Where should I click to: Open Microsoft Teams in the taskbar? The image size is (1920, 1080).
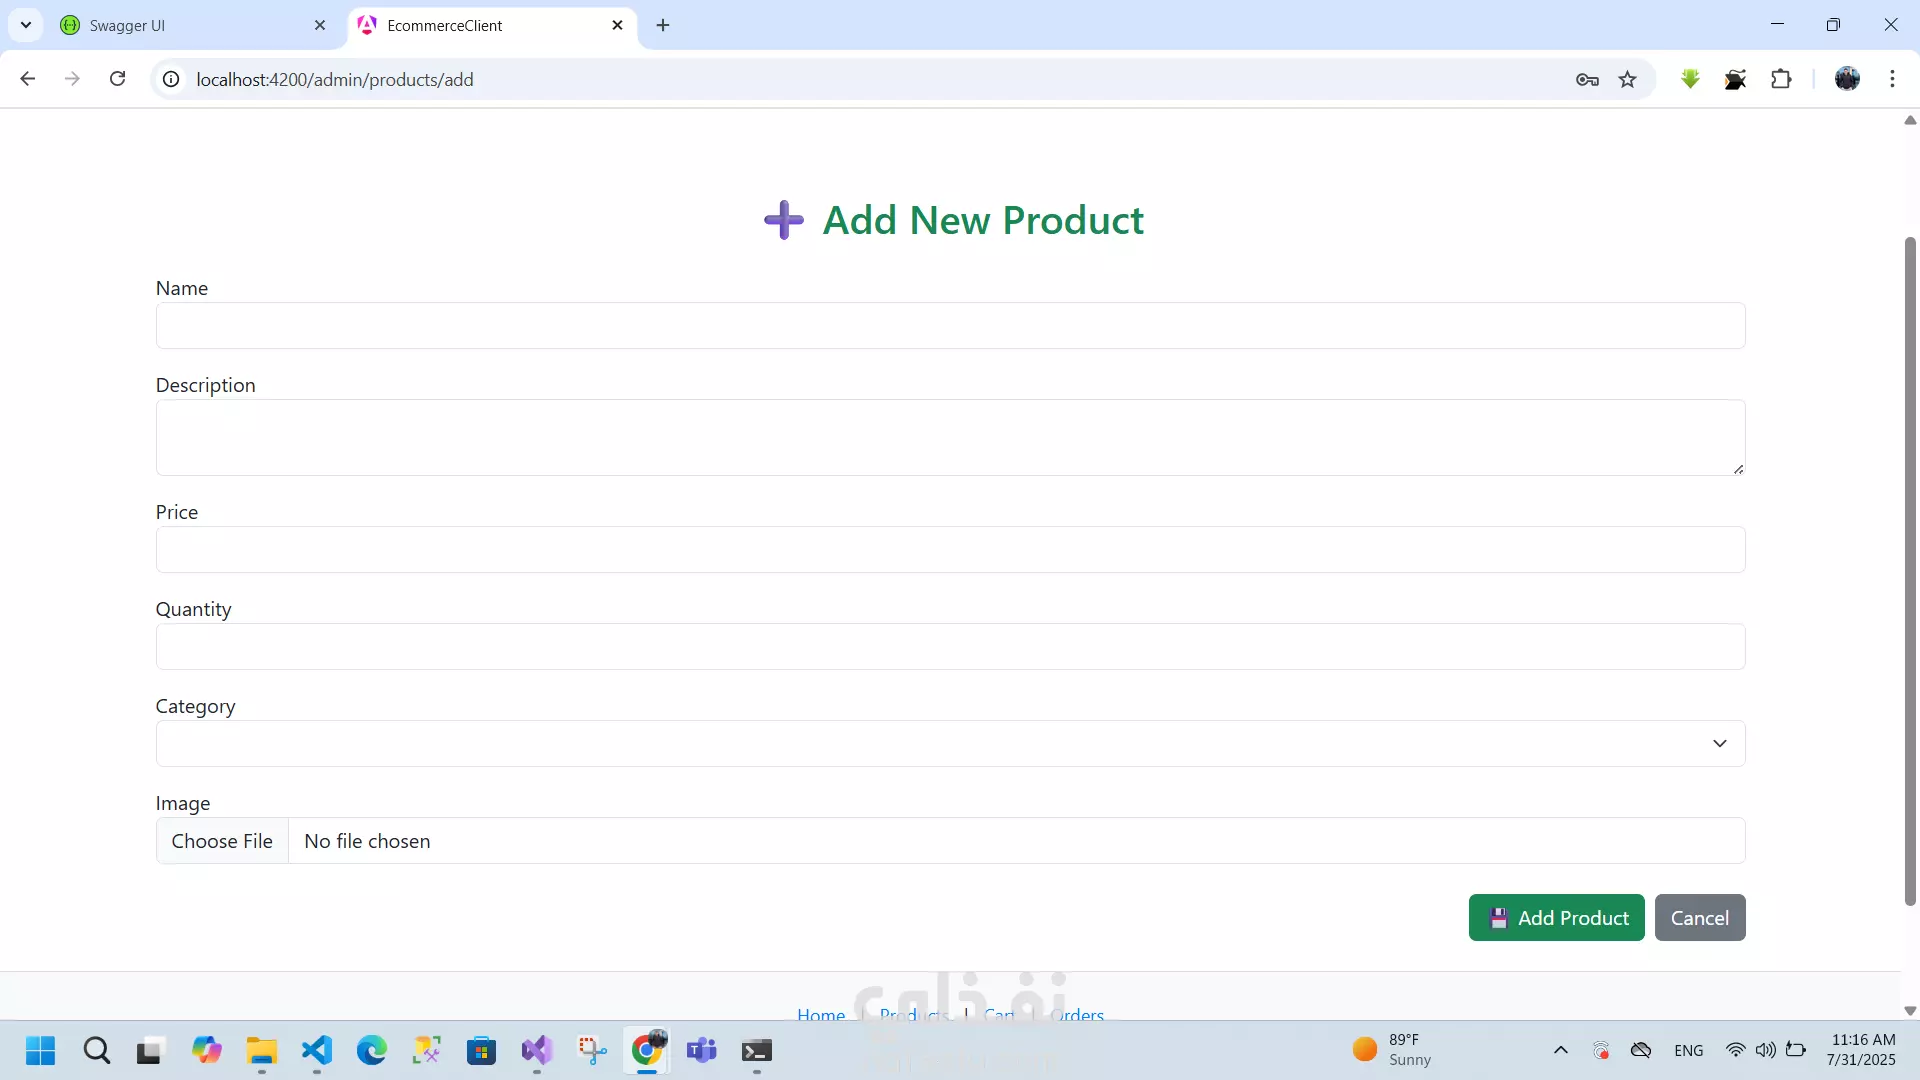pyautogui.click(x=702, y=1051)
